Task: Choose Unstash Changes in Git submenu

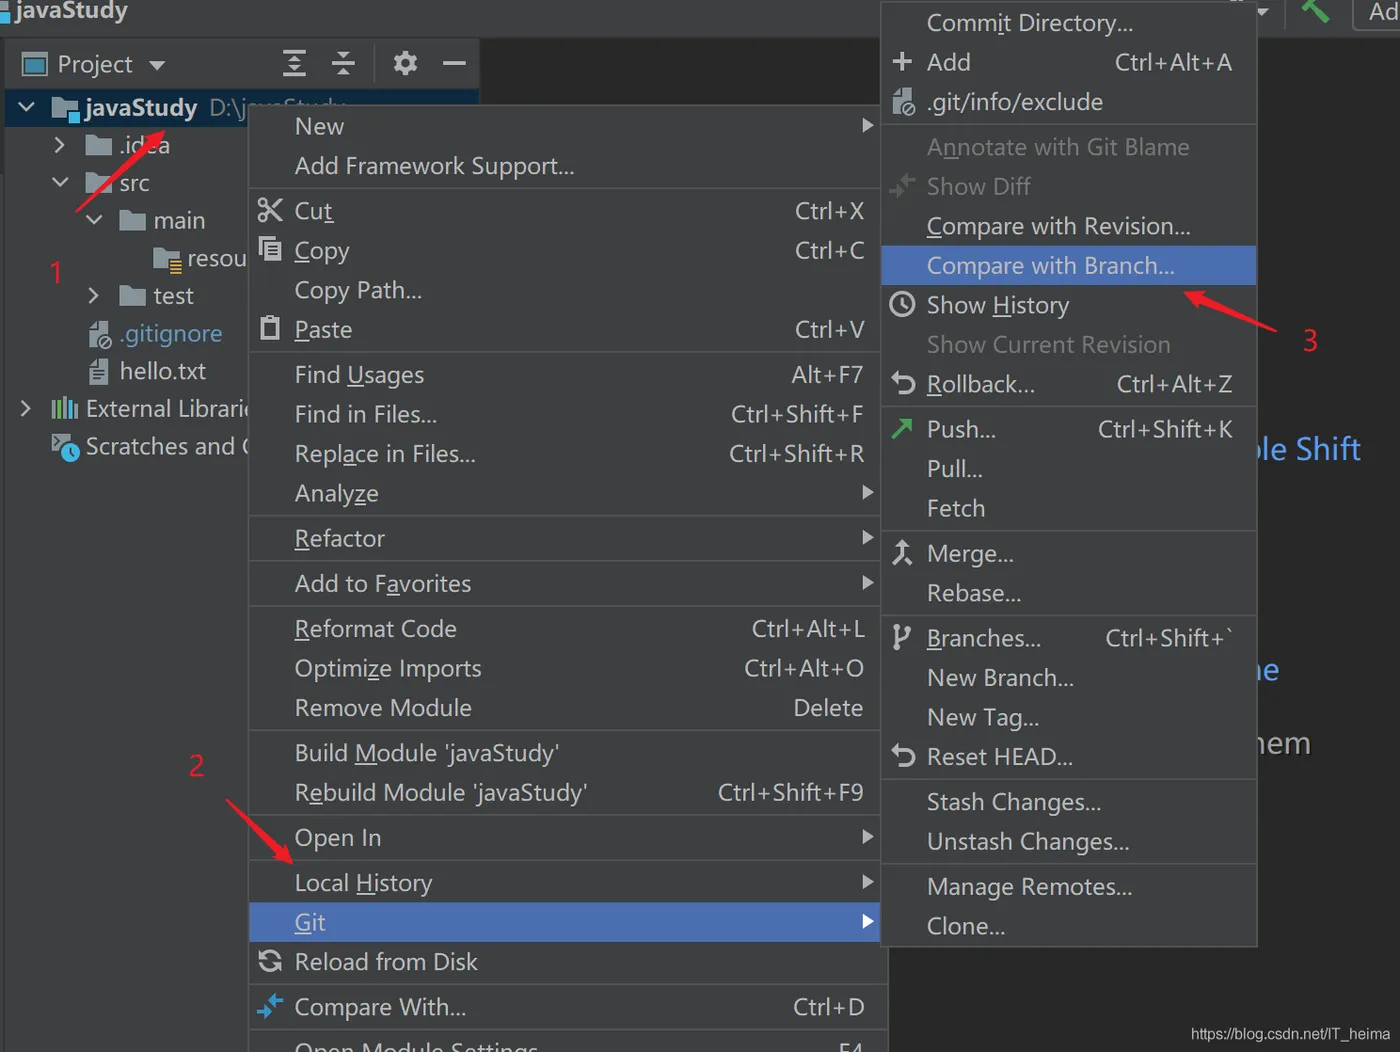Action: (1068, 842)
